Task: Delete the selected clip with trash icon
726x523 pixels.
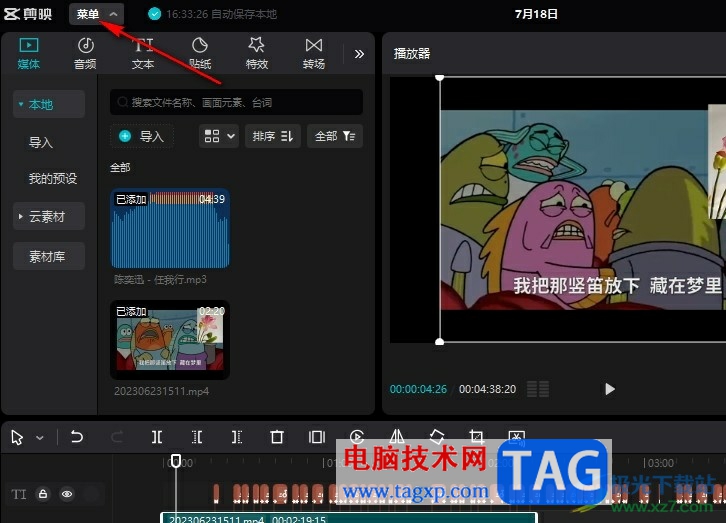Action: pos(277,437)
